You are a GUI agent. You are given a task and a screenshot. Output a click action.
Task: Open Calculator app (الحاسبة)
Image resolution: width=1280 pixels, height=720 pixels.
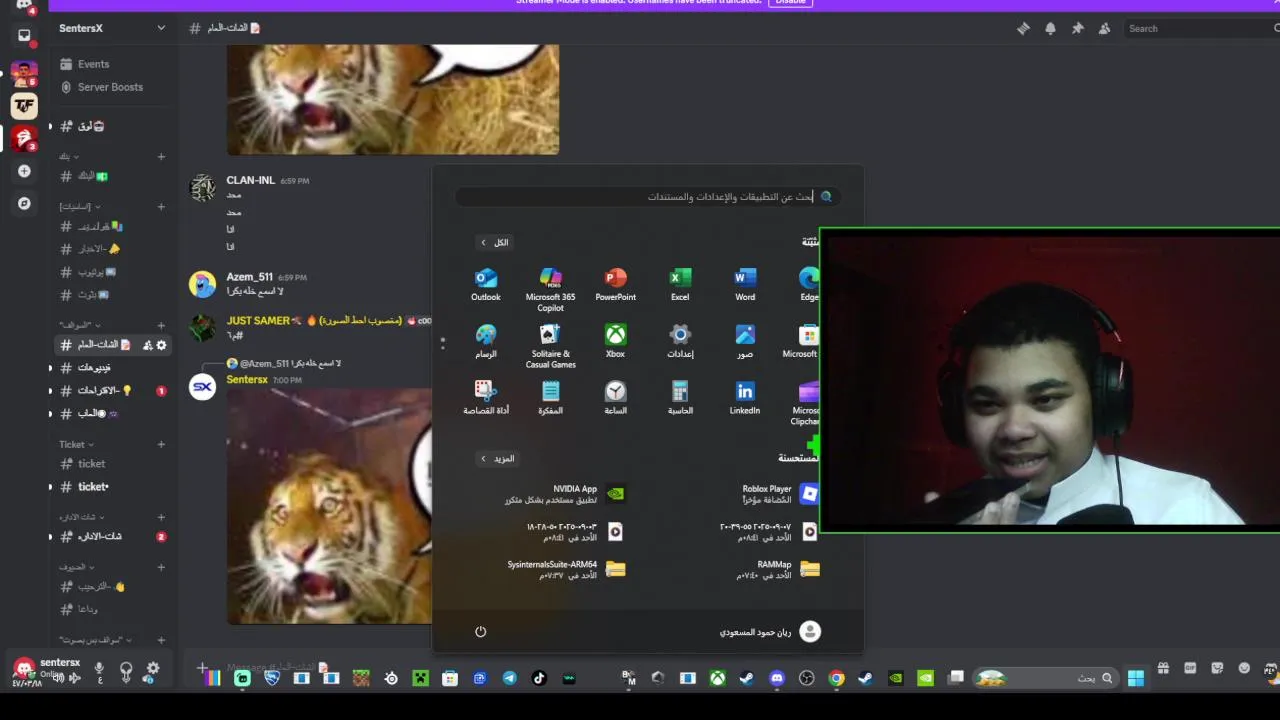(x=680, y=397)
